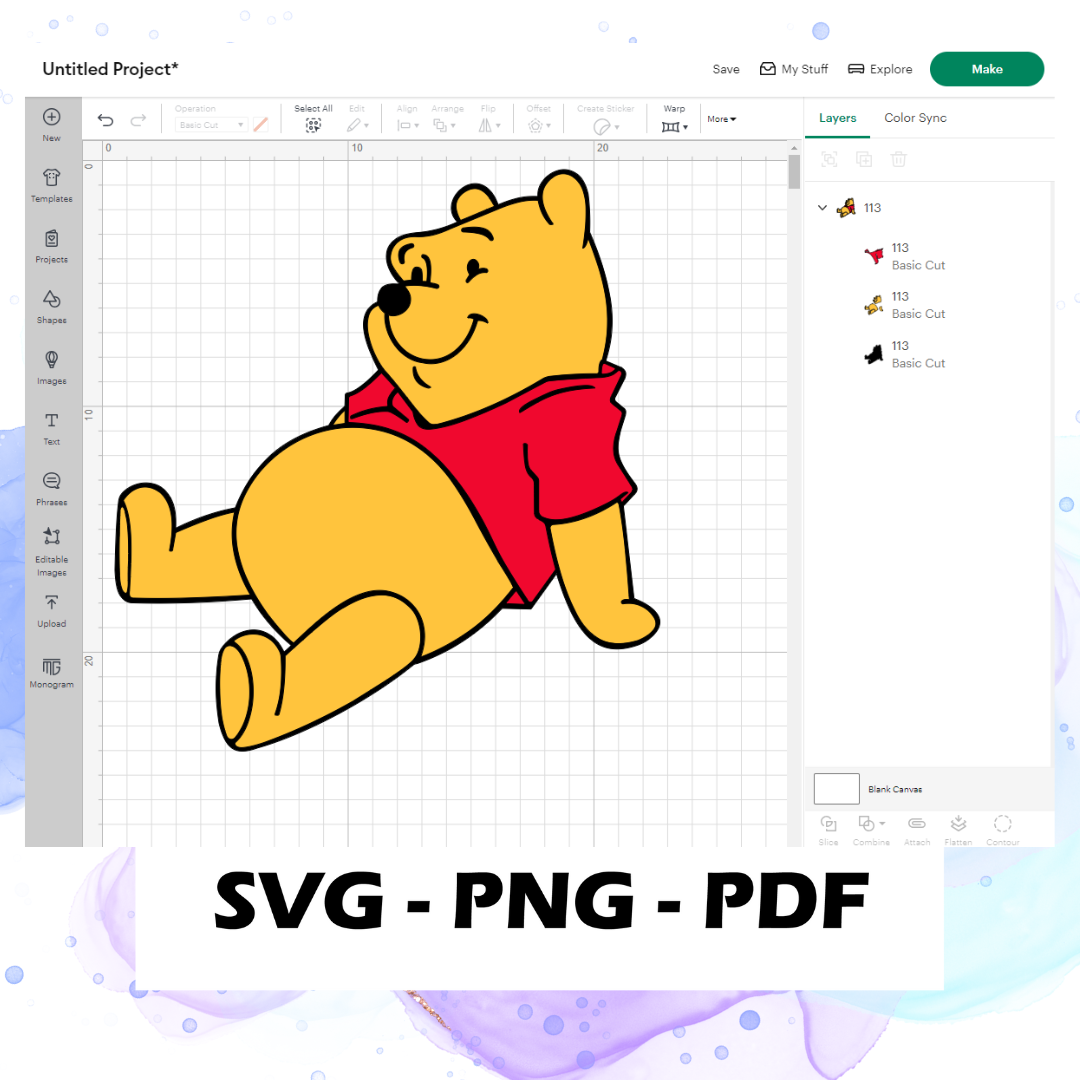Undo the last action
Image resolution: width=1080 pixels, height=1080 pixels.
[105, 121]
